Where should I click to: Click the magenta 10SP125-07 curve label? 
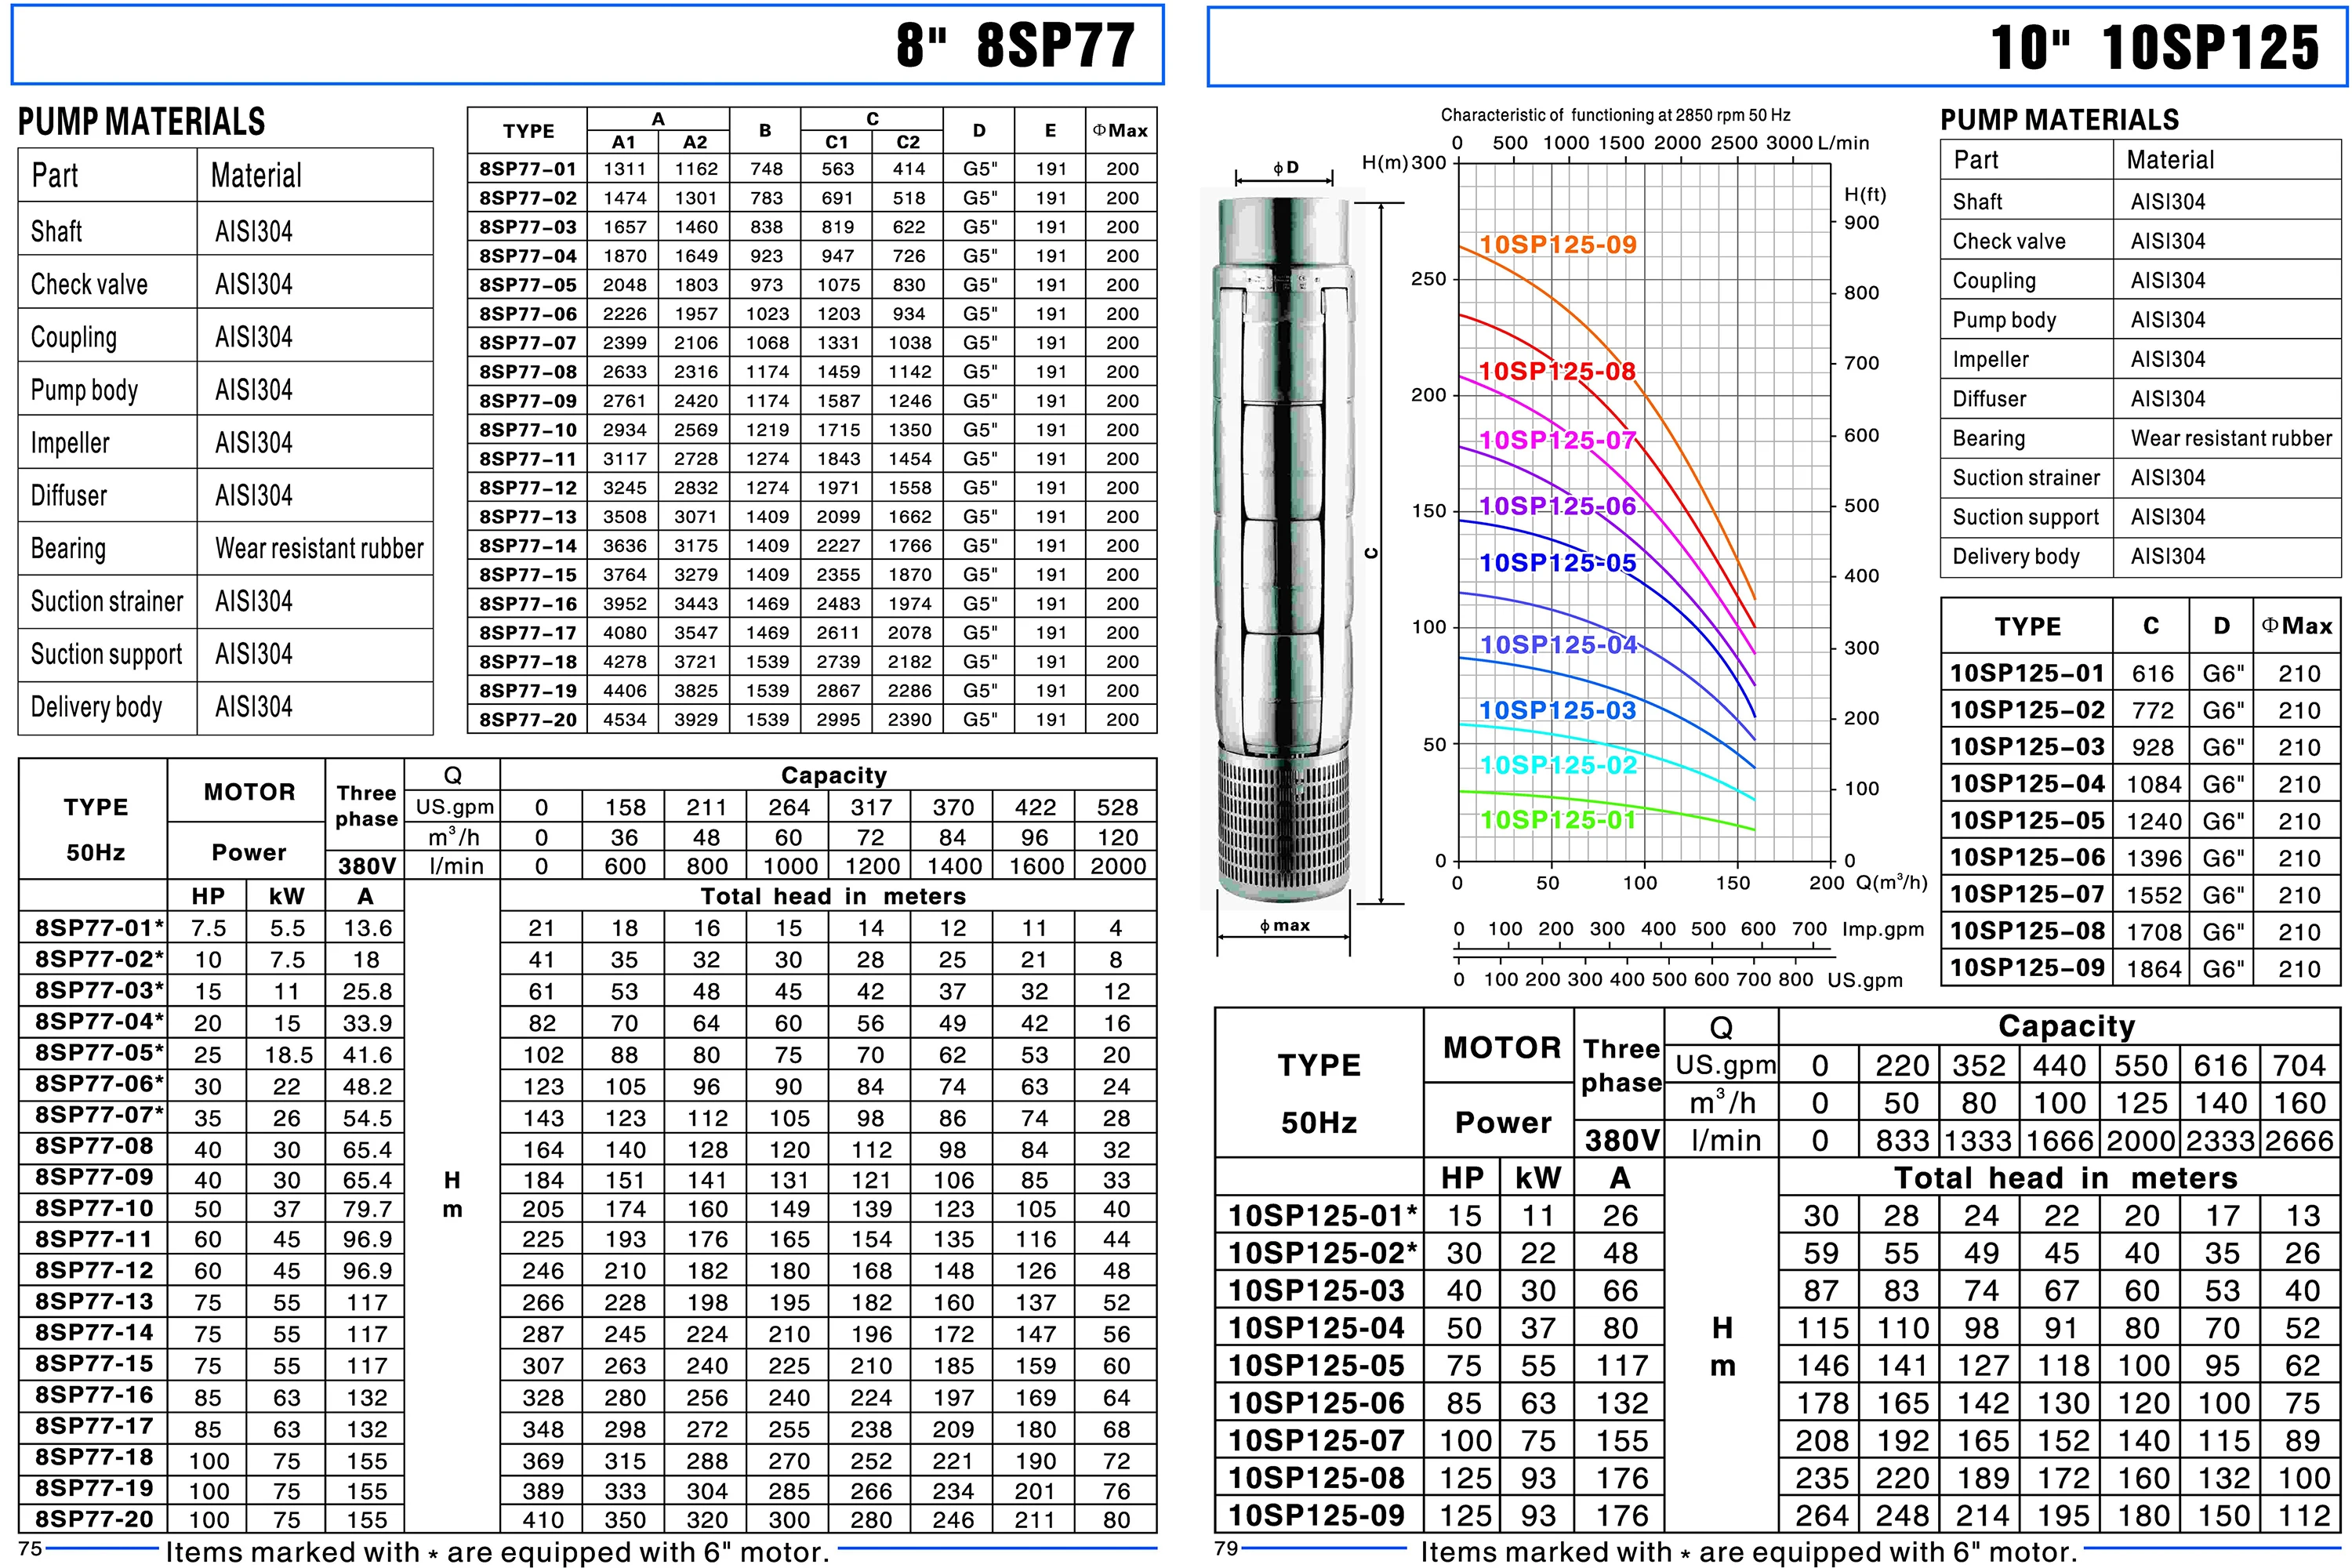[x=1557, y=440]
